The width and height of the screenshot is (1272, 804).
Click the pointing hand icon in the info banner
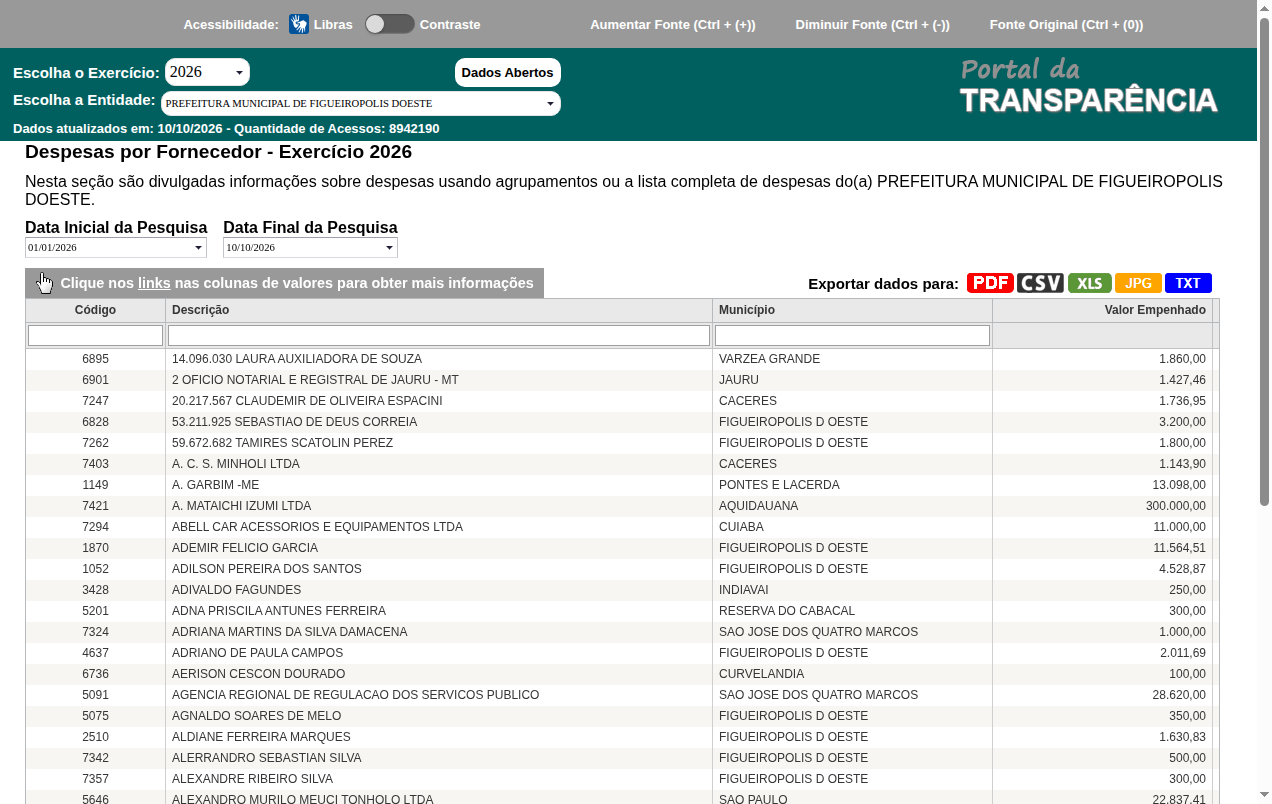tap(45, 283)
